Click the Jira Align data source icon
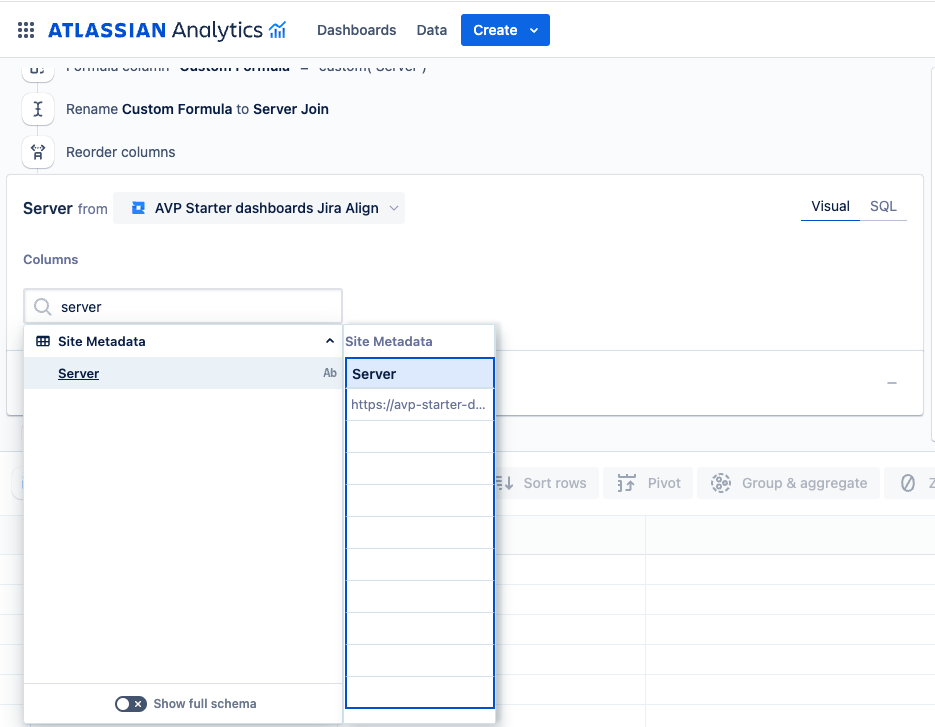 [138, 208]
